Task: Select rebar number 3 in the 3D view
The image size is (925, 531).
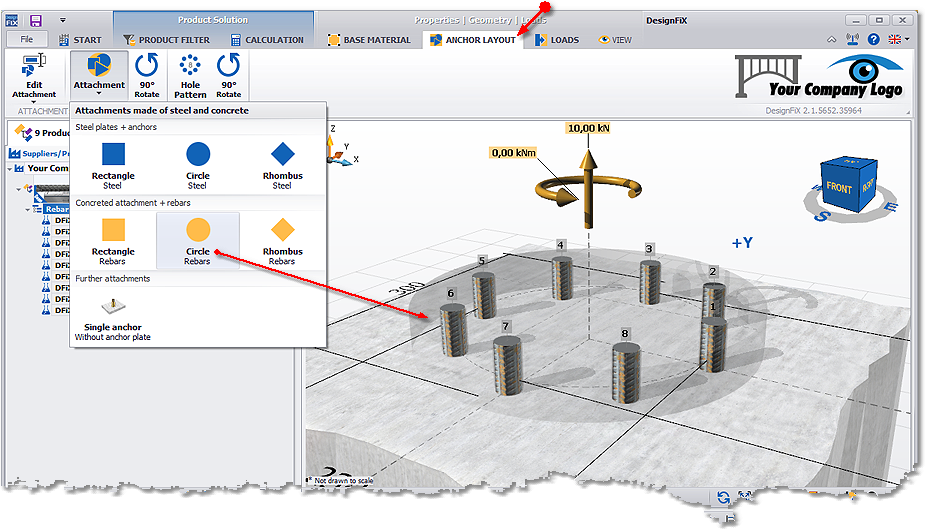Action: pos(650,282)
